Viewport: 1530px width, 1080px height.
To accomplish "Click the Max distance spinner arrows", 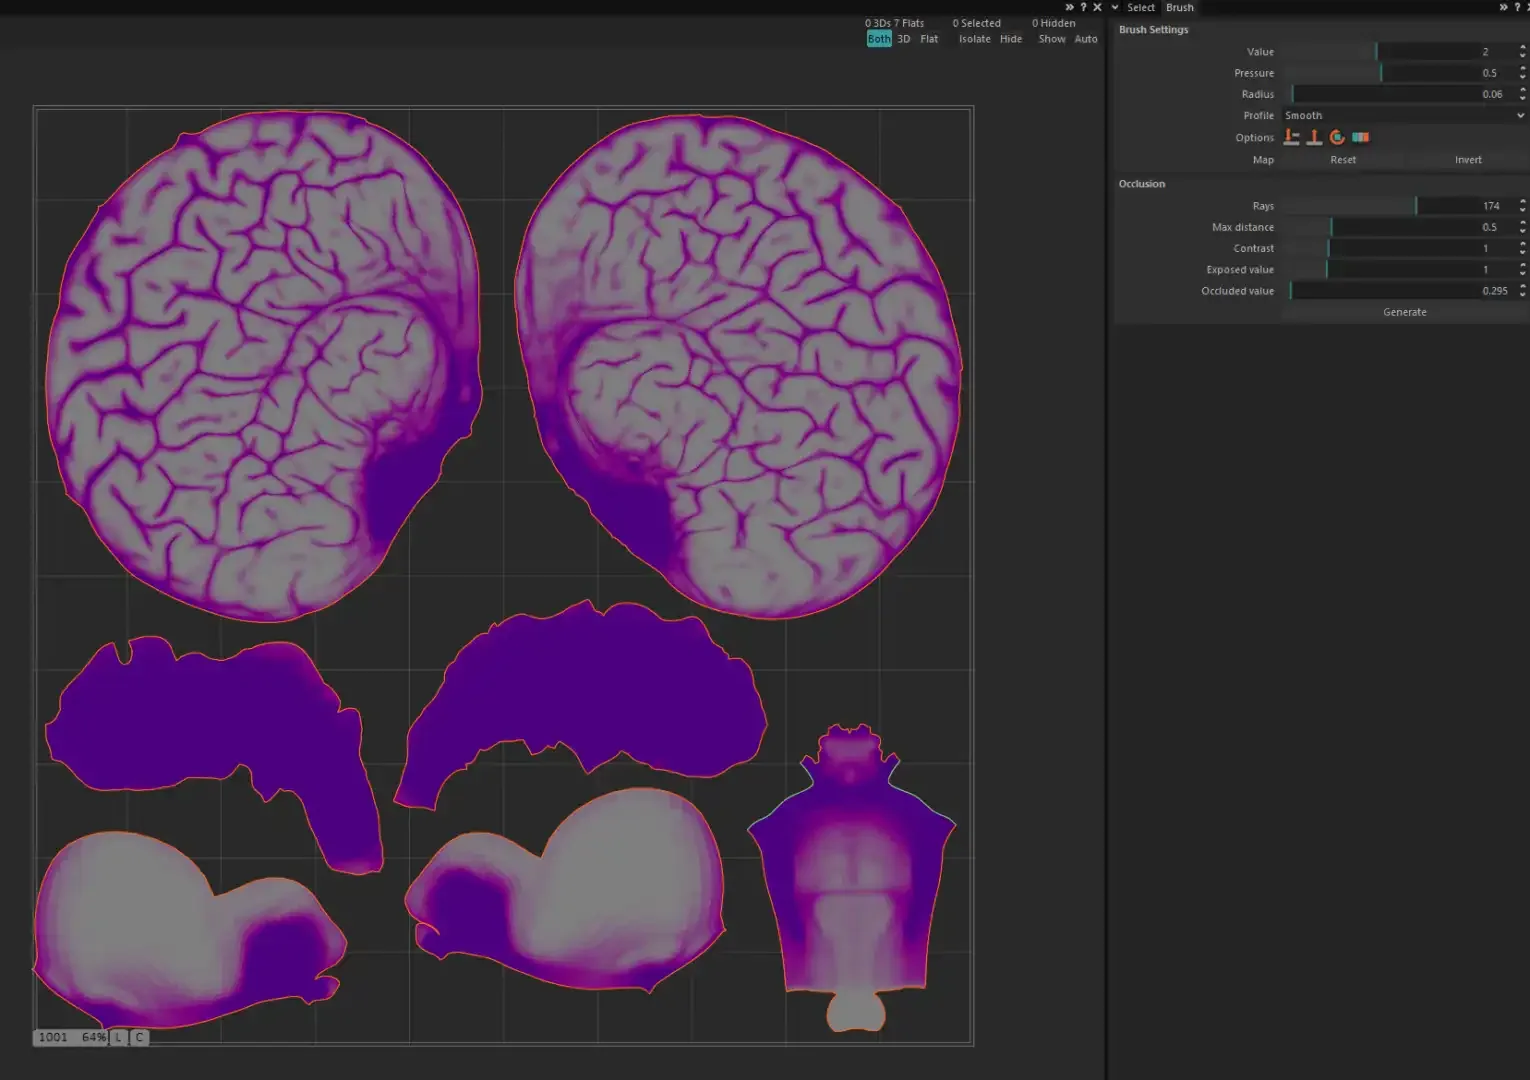I will (1522, 227).
